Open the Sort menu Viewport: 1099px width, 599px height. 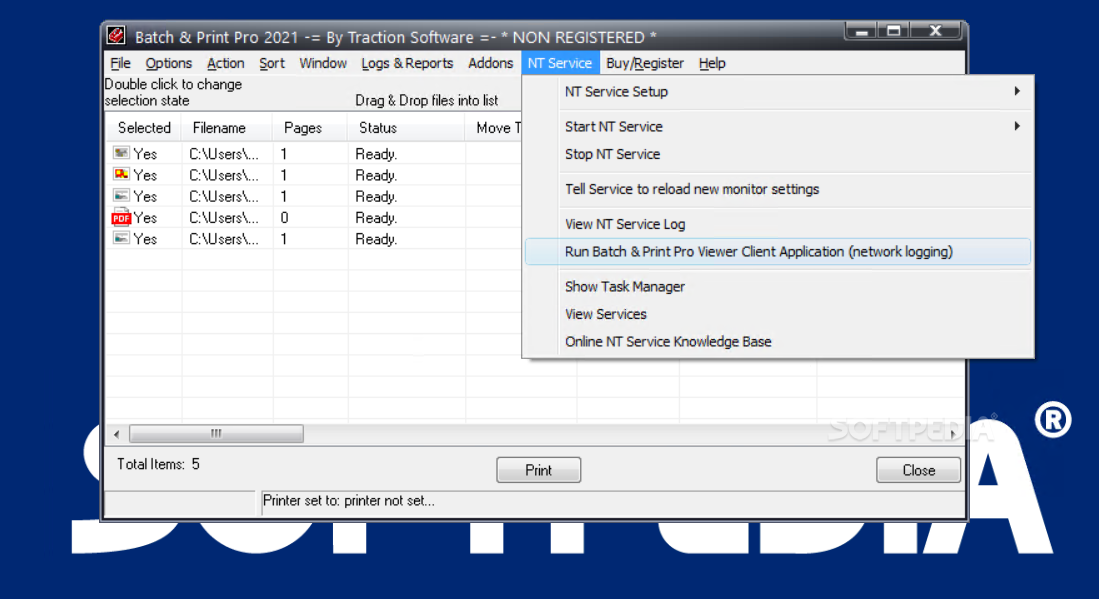coord(272,63)
